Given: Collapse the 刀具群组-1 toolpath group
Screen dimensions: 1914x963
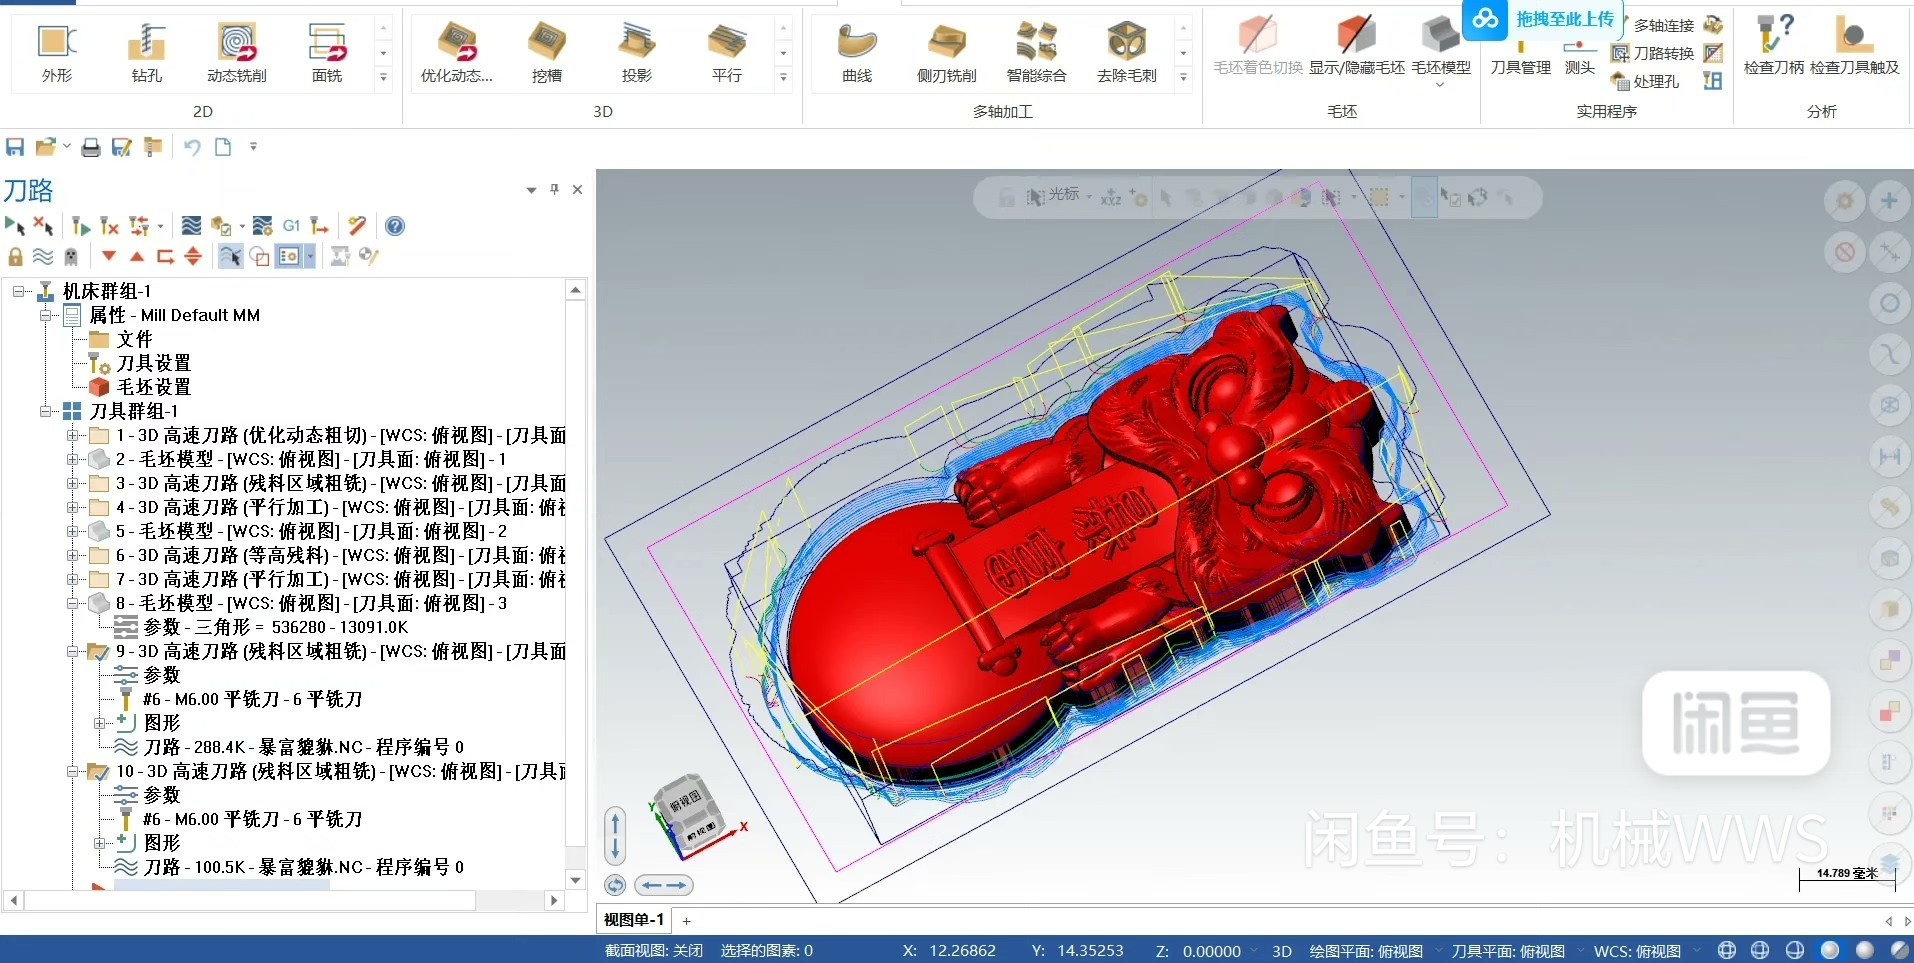Looking at the screenshot, I should 45,411.
